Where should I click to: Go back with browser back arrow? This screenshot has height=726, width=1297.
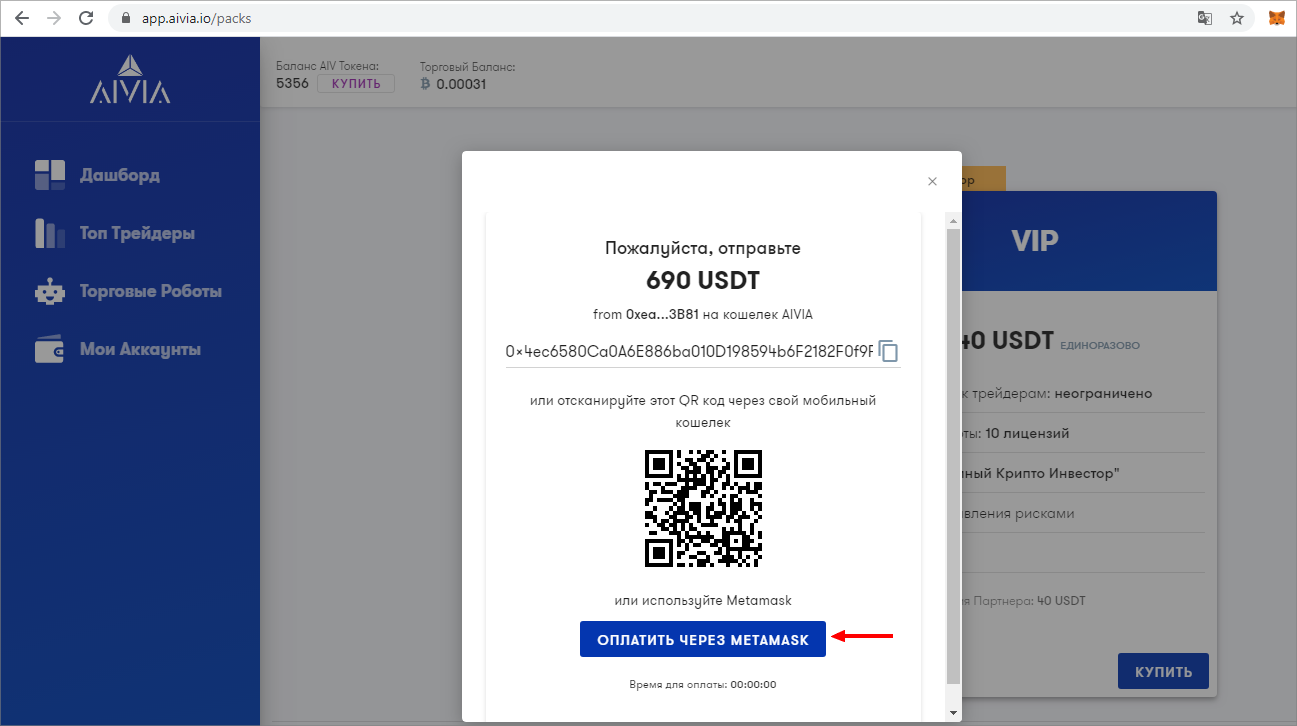tap(22, 18)
